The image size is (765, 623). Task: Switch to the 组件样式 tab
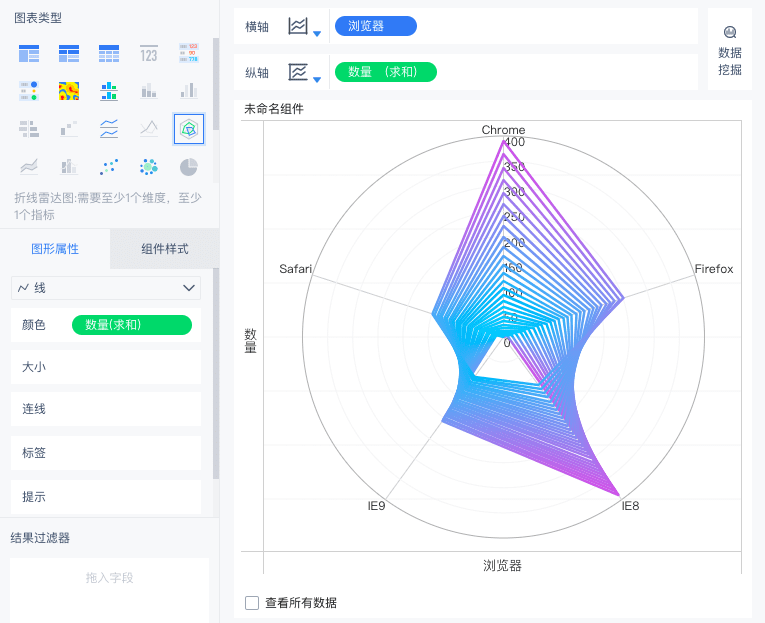164,249
